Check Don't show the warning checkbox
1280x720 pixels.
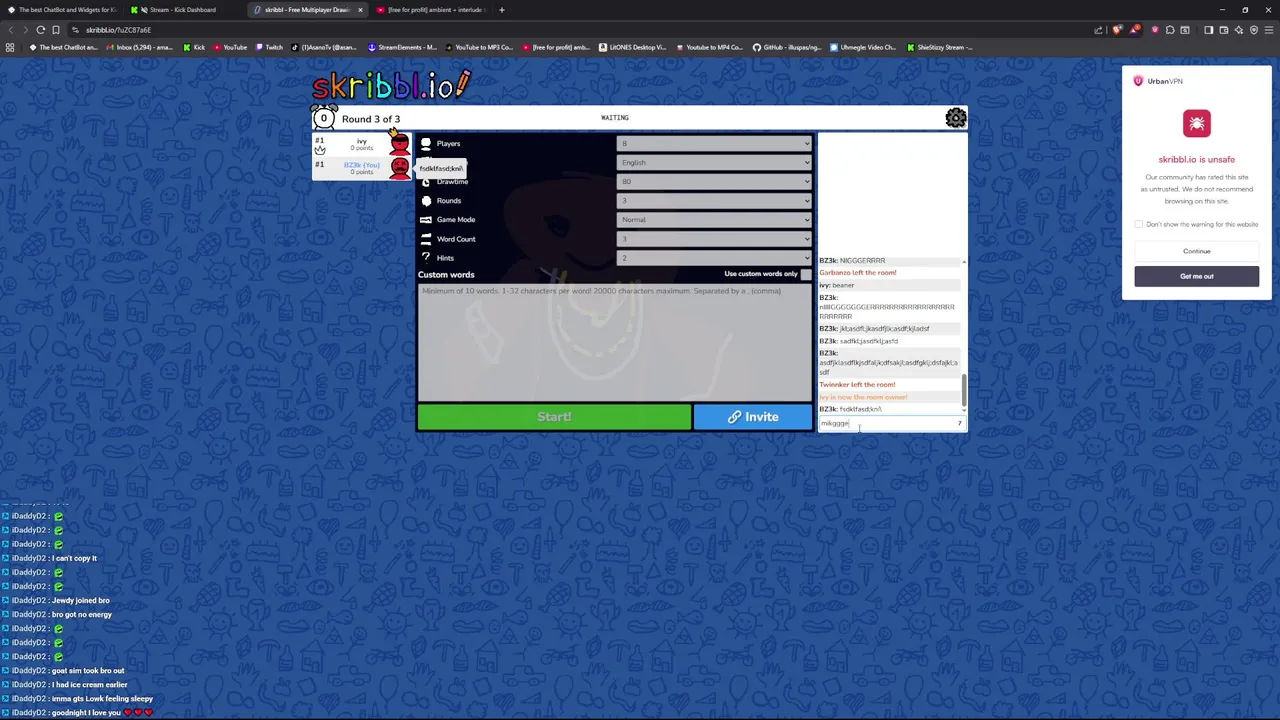(1138, 224)
